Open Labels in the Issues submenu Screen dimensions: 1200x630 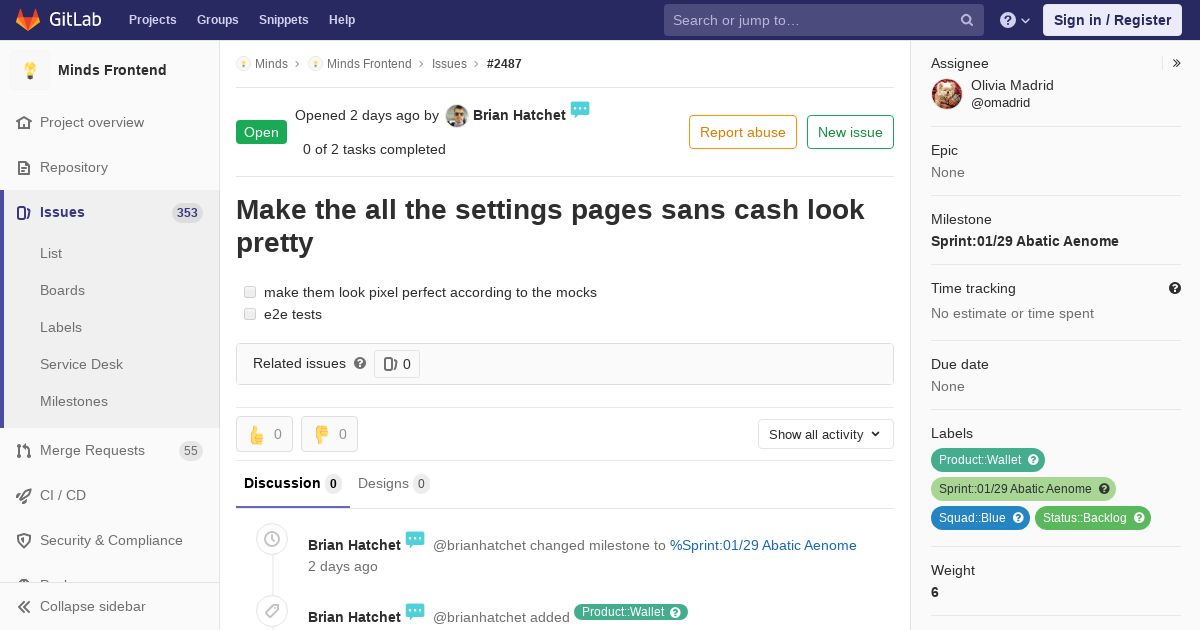click(61, 327)
